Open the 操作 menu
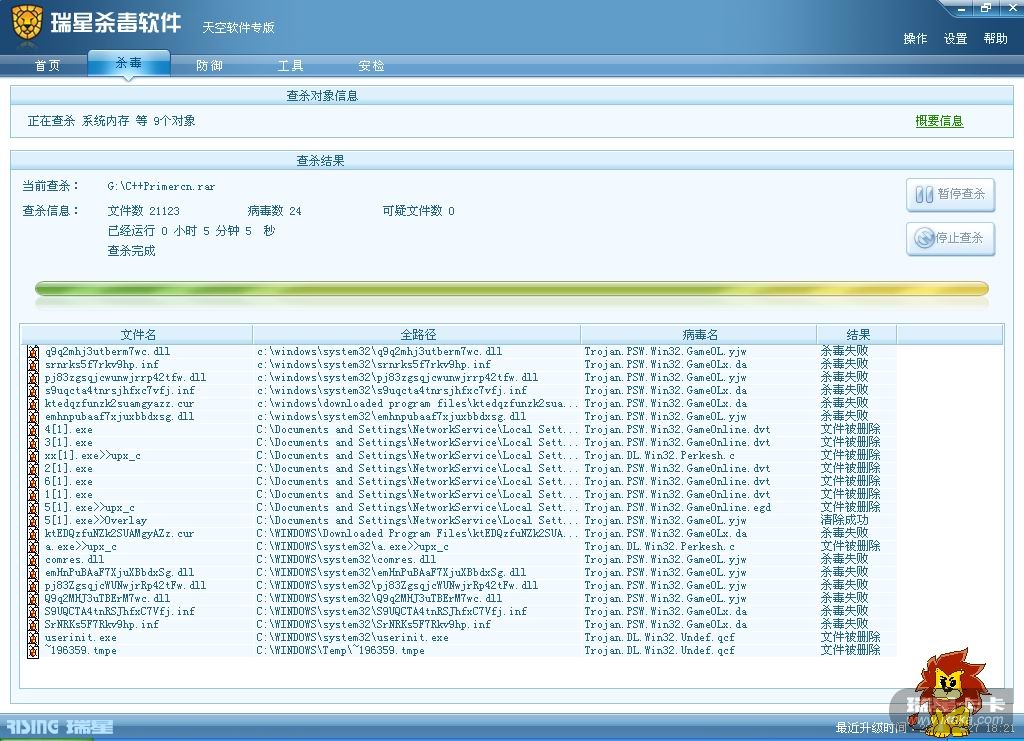This screenshot has height=741, width=1024. [915, 39]
